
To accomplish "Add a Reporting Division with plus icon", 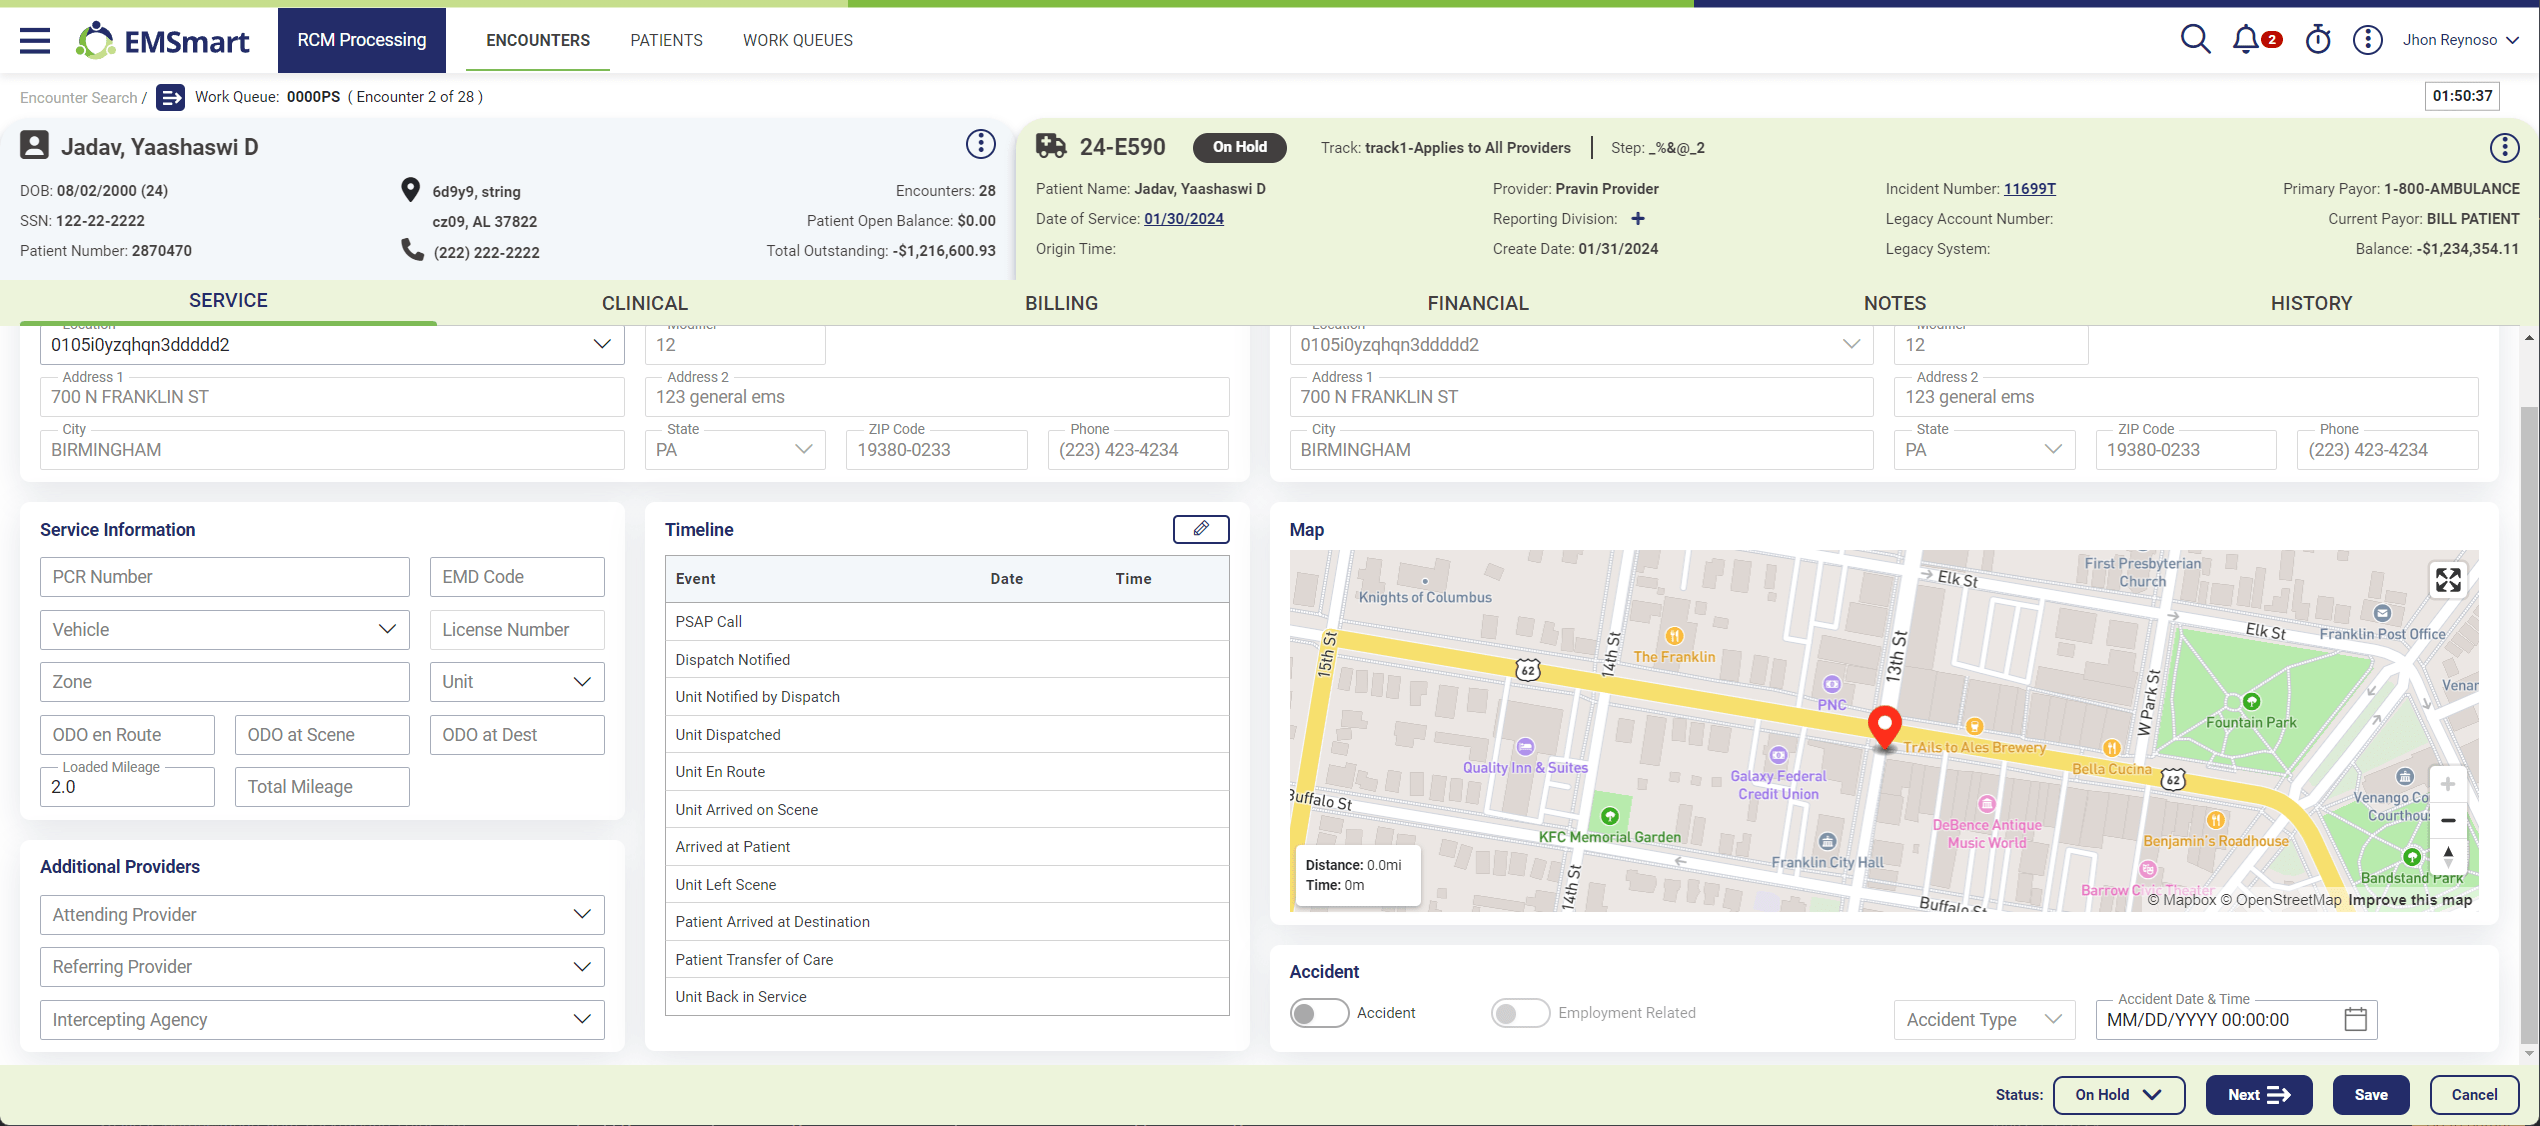I will (x=1638, y=219).
